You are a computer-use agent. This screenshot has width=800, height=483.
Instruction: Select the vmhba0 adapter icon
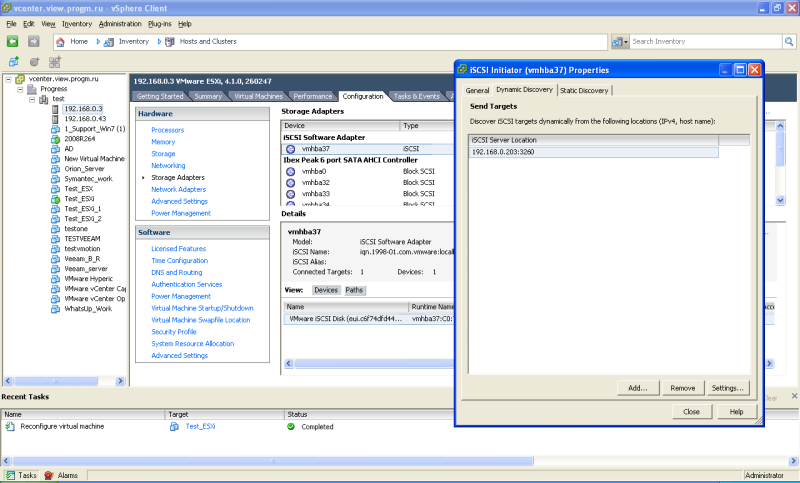click(290, 171)
